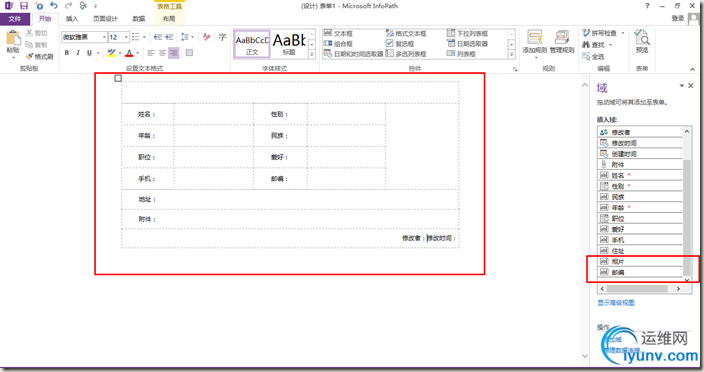Click the decrease indent icon
The image size is (704, 372).
click(x=158, y=37)
